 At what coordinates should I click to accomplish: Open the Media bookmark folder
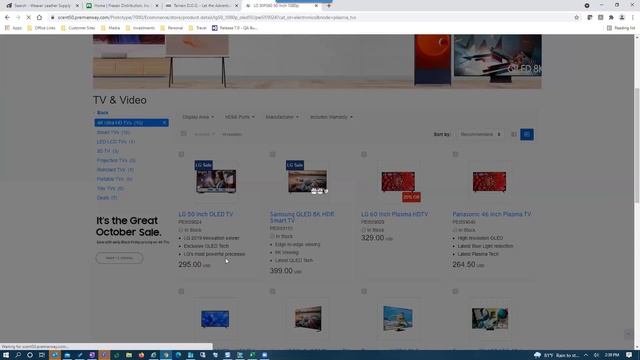pyautogui.click(x=111, y=28)
